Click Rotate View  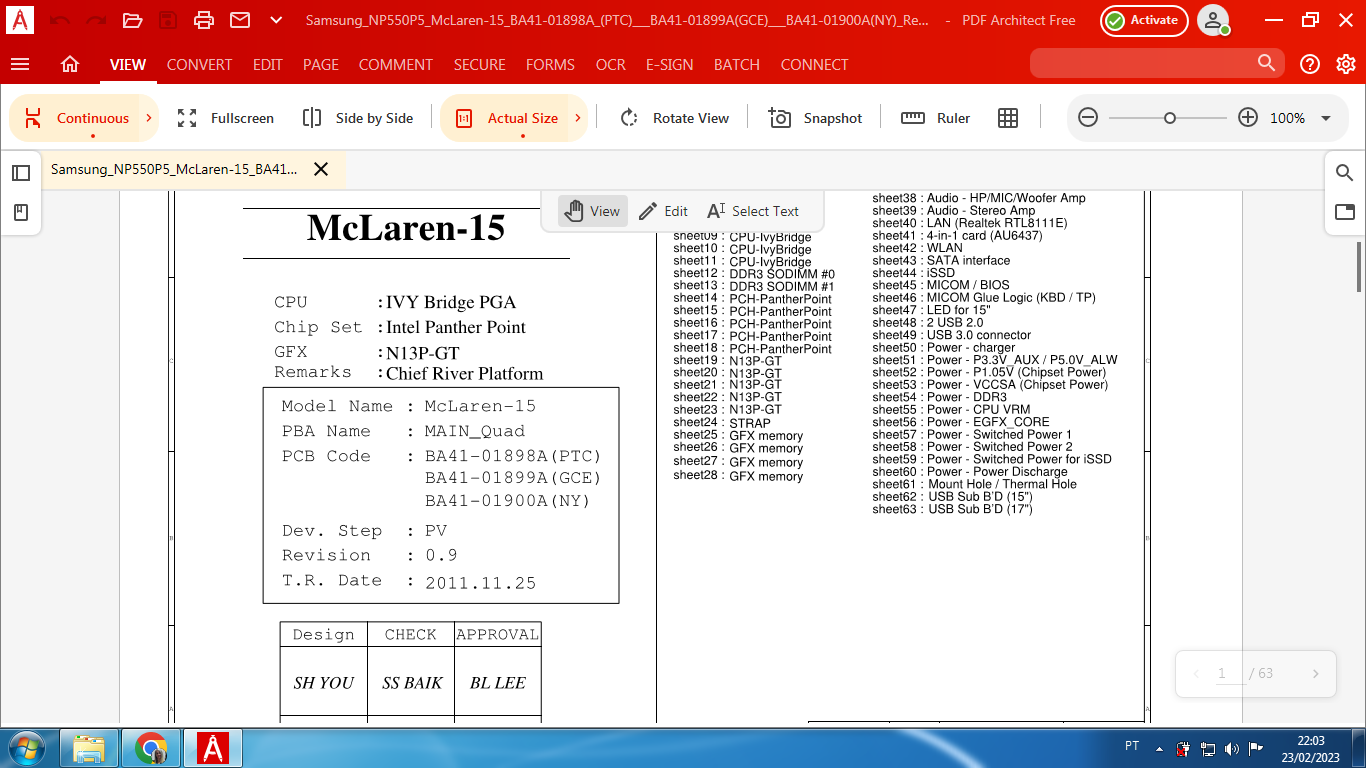coord(675,118)
